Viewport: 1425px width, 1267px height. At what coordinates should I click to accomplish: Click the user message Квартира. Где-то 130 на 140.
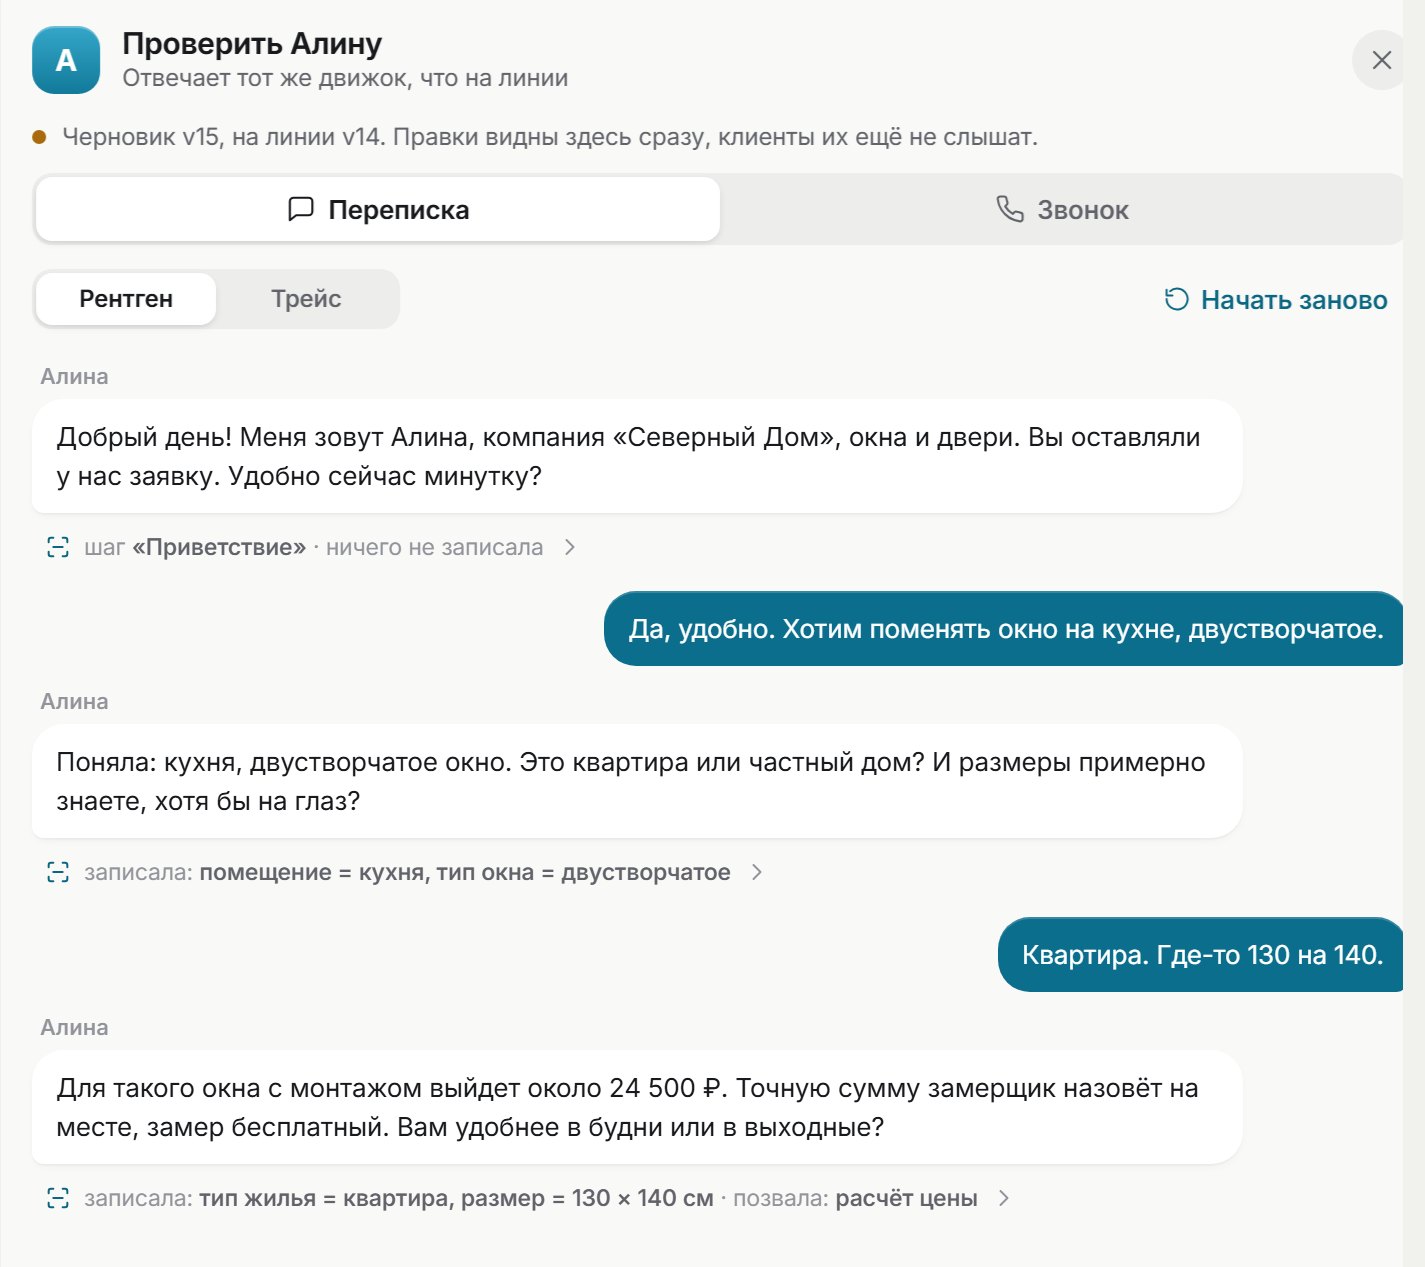1202,955
